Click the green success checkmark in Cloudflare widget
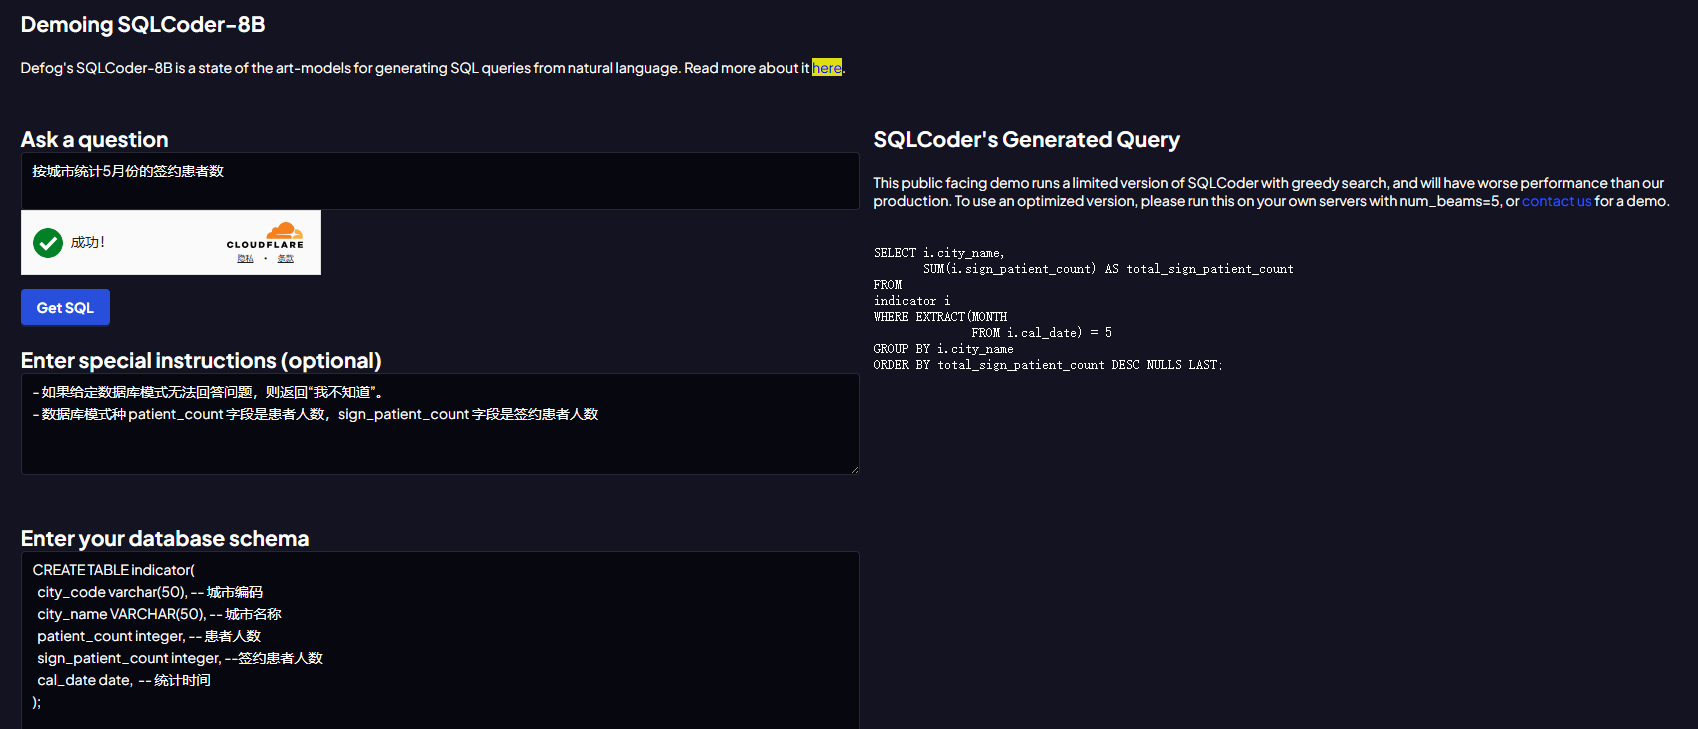Image resolution: width=1698 pixels, height=729 pixels. (48, 243)
